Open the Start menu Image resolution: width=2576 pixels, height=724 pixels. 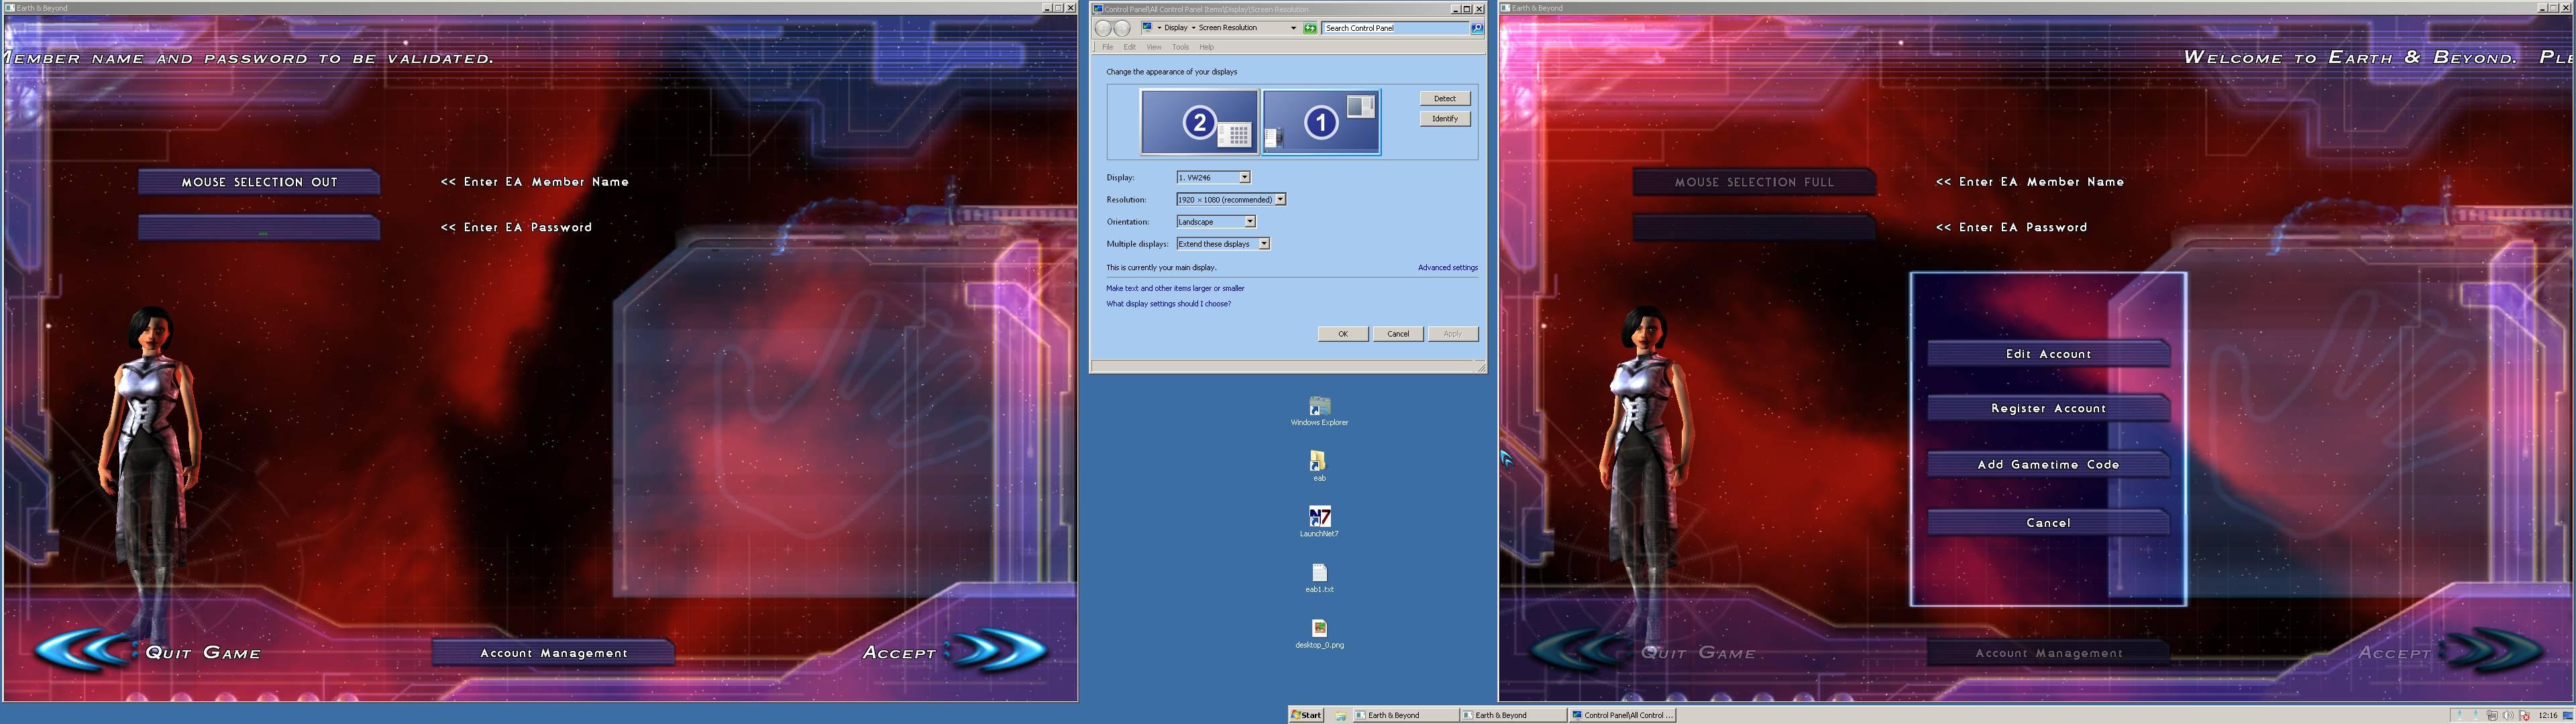pyautogui.click(x=1306, y=715)
